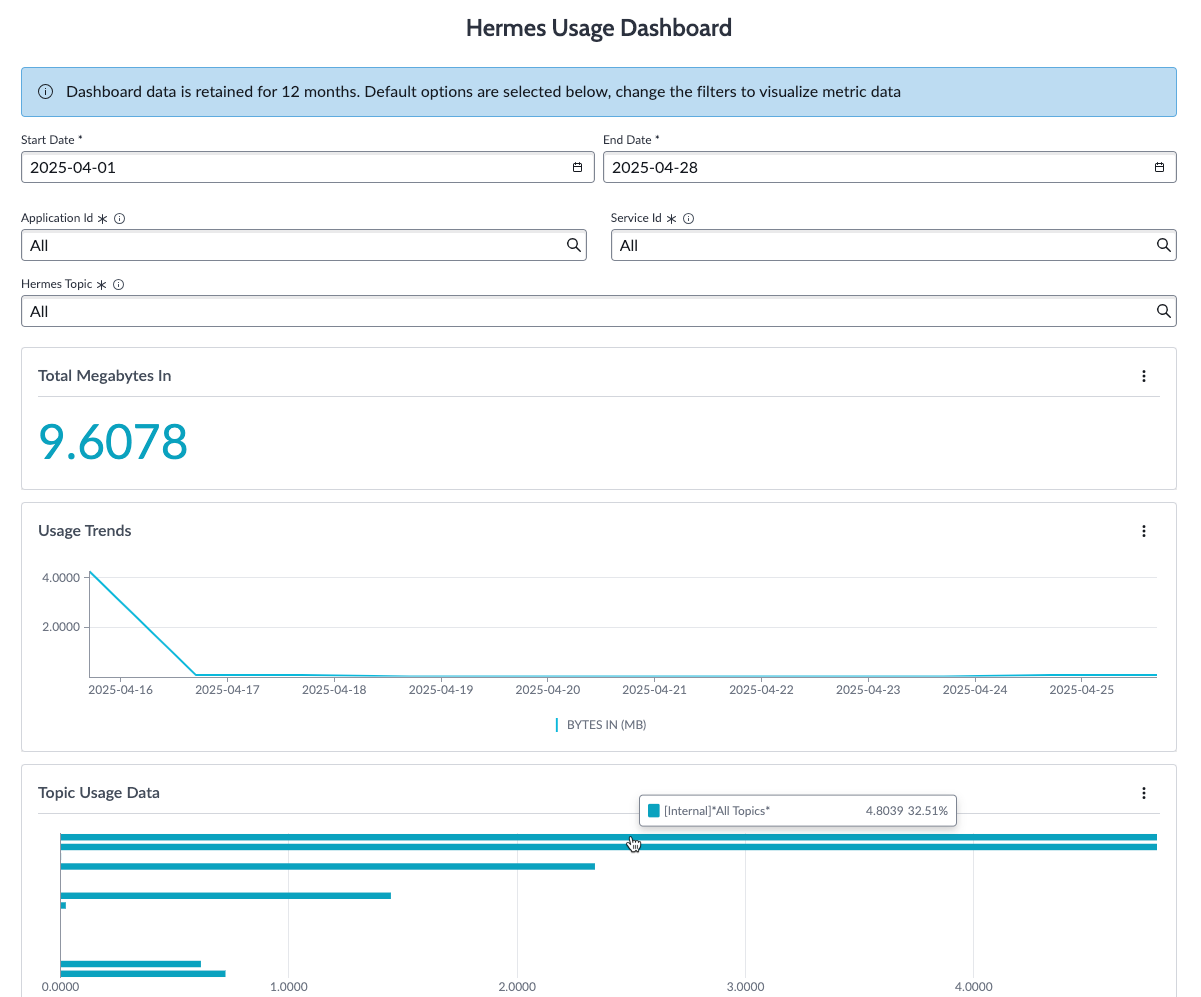Open Usage Trends panel options menu
Viewport: 1201px width, 997px height.
tap(1144, 531)
